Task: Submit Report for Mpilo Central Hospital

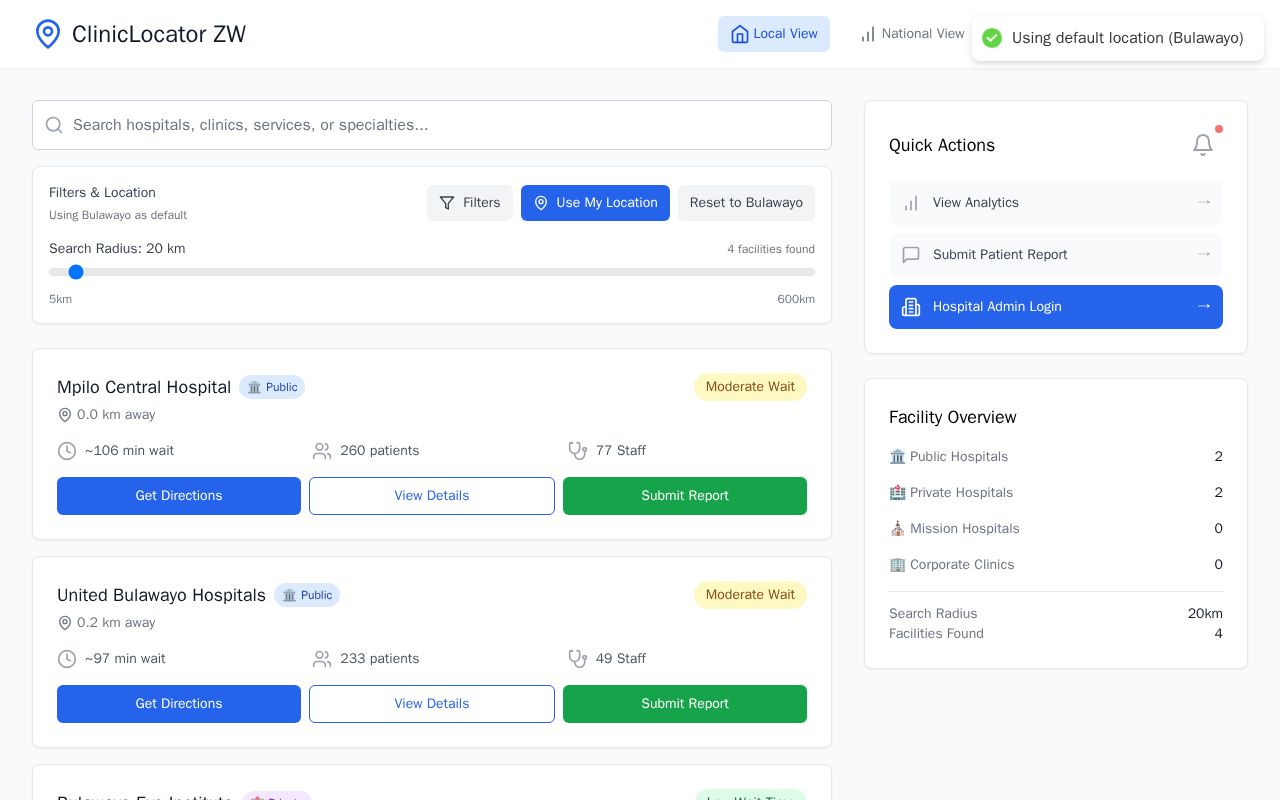Action: (x=685, y=496)
